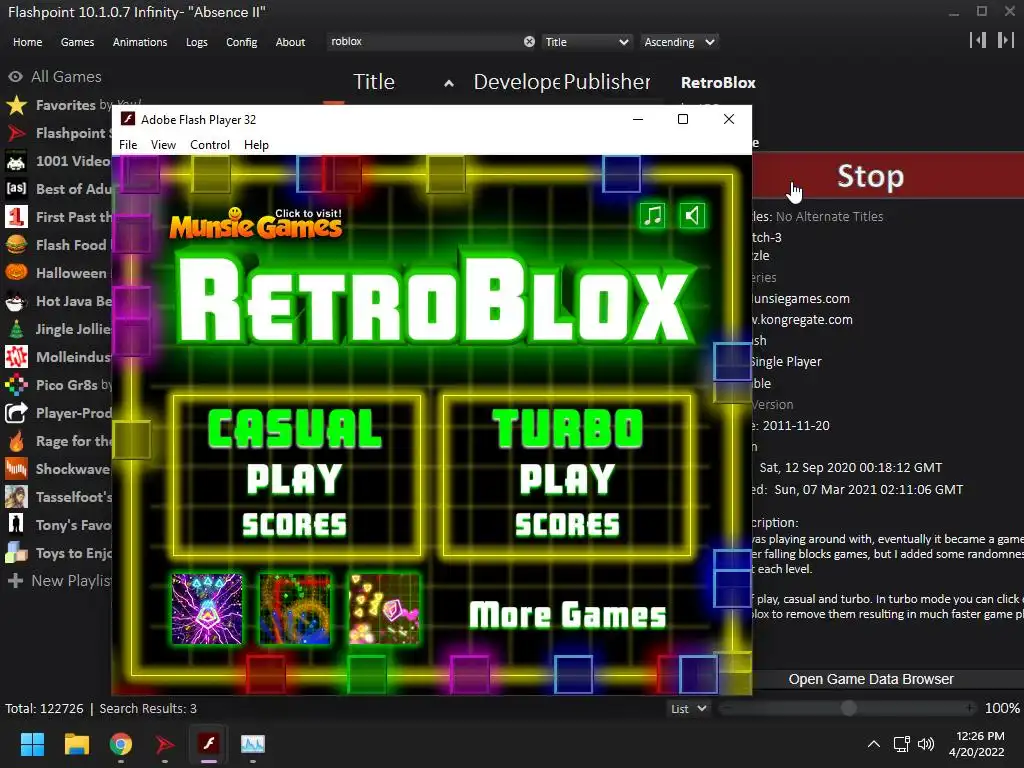The image size is (1024, 768).
Task: Toggle the music note icon in RetroBlox
Action: point(652,216)
